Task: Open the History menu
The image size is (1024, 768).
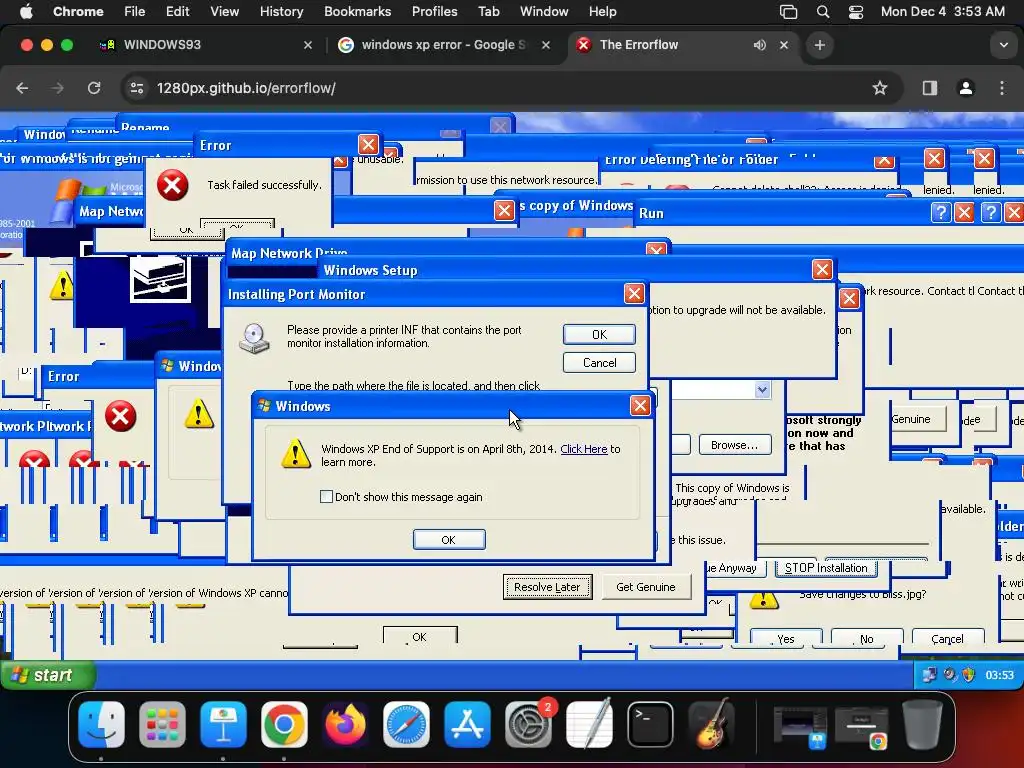Action: pos(281,12)
